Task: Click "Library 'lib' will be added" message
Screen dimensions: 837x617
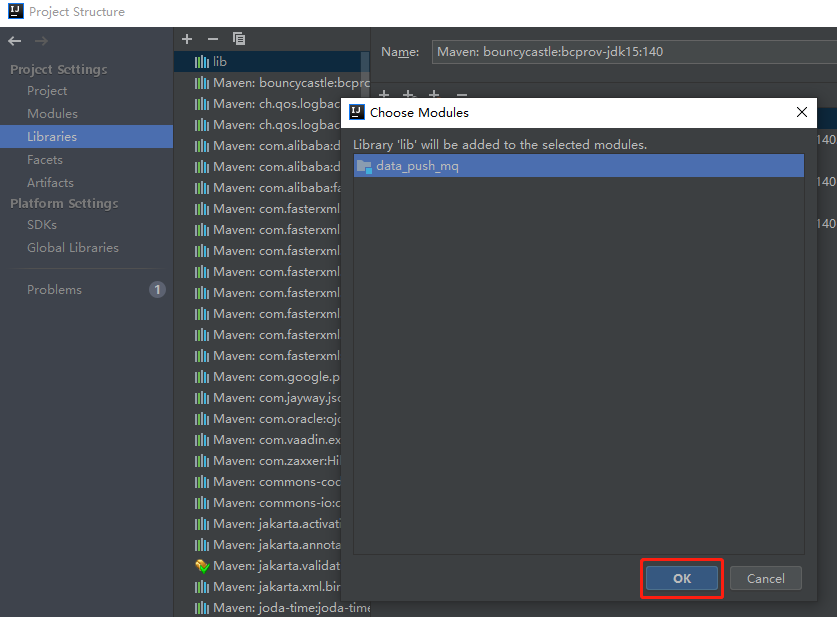Action: coord(500,145)
